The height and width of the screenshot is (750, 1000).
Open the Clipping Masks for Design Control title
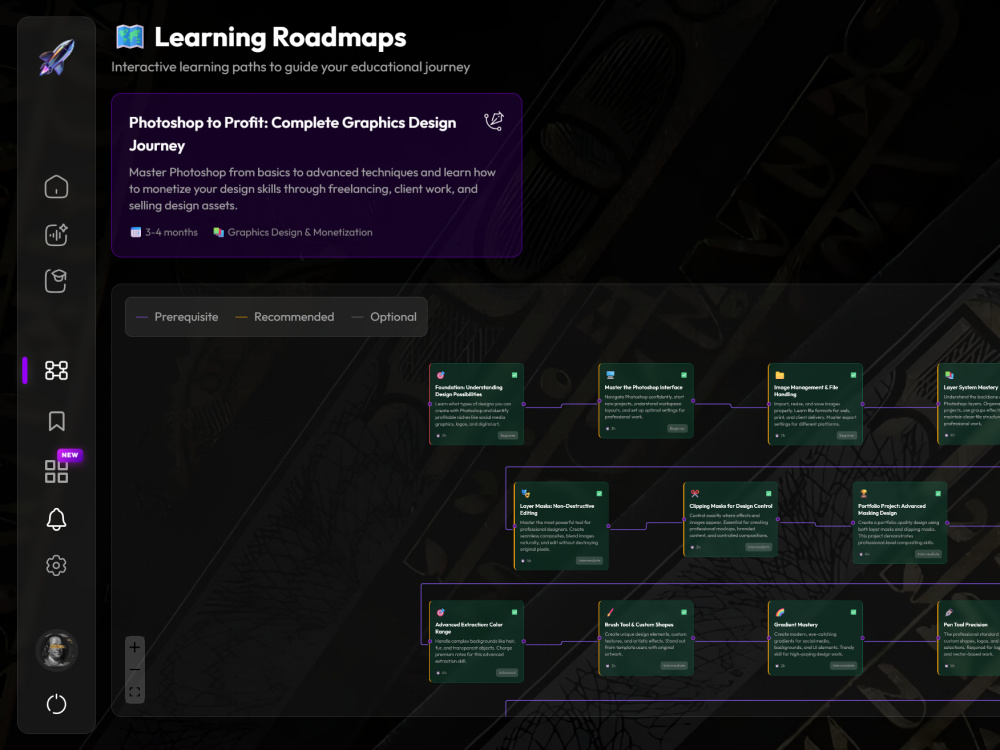click(x=731, y=506)
